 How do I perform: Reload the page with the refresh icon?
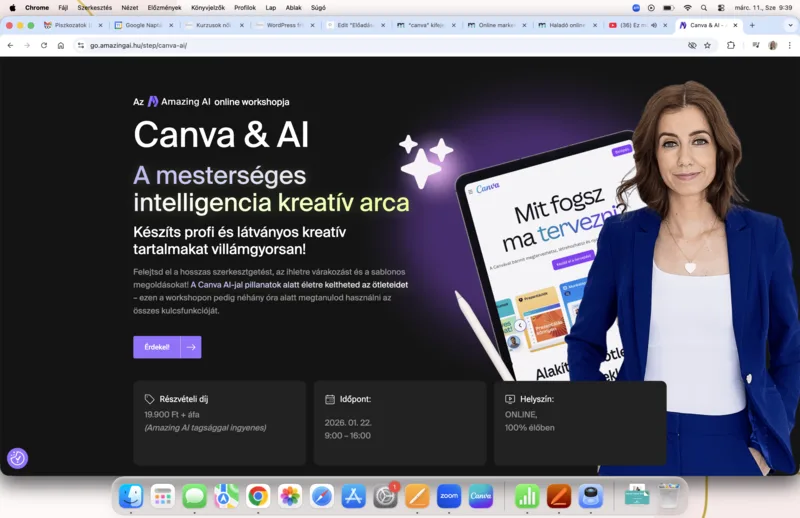click(x=44, y=45)
